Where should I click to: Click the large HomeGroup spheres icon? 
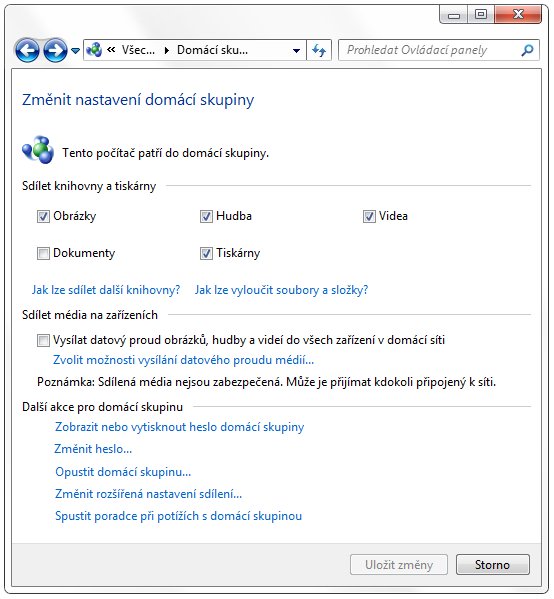[x=38, y=150]
